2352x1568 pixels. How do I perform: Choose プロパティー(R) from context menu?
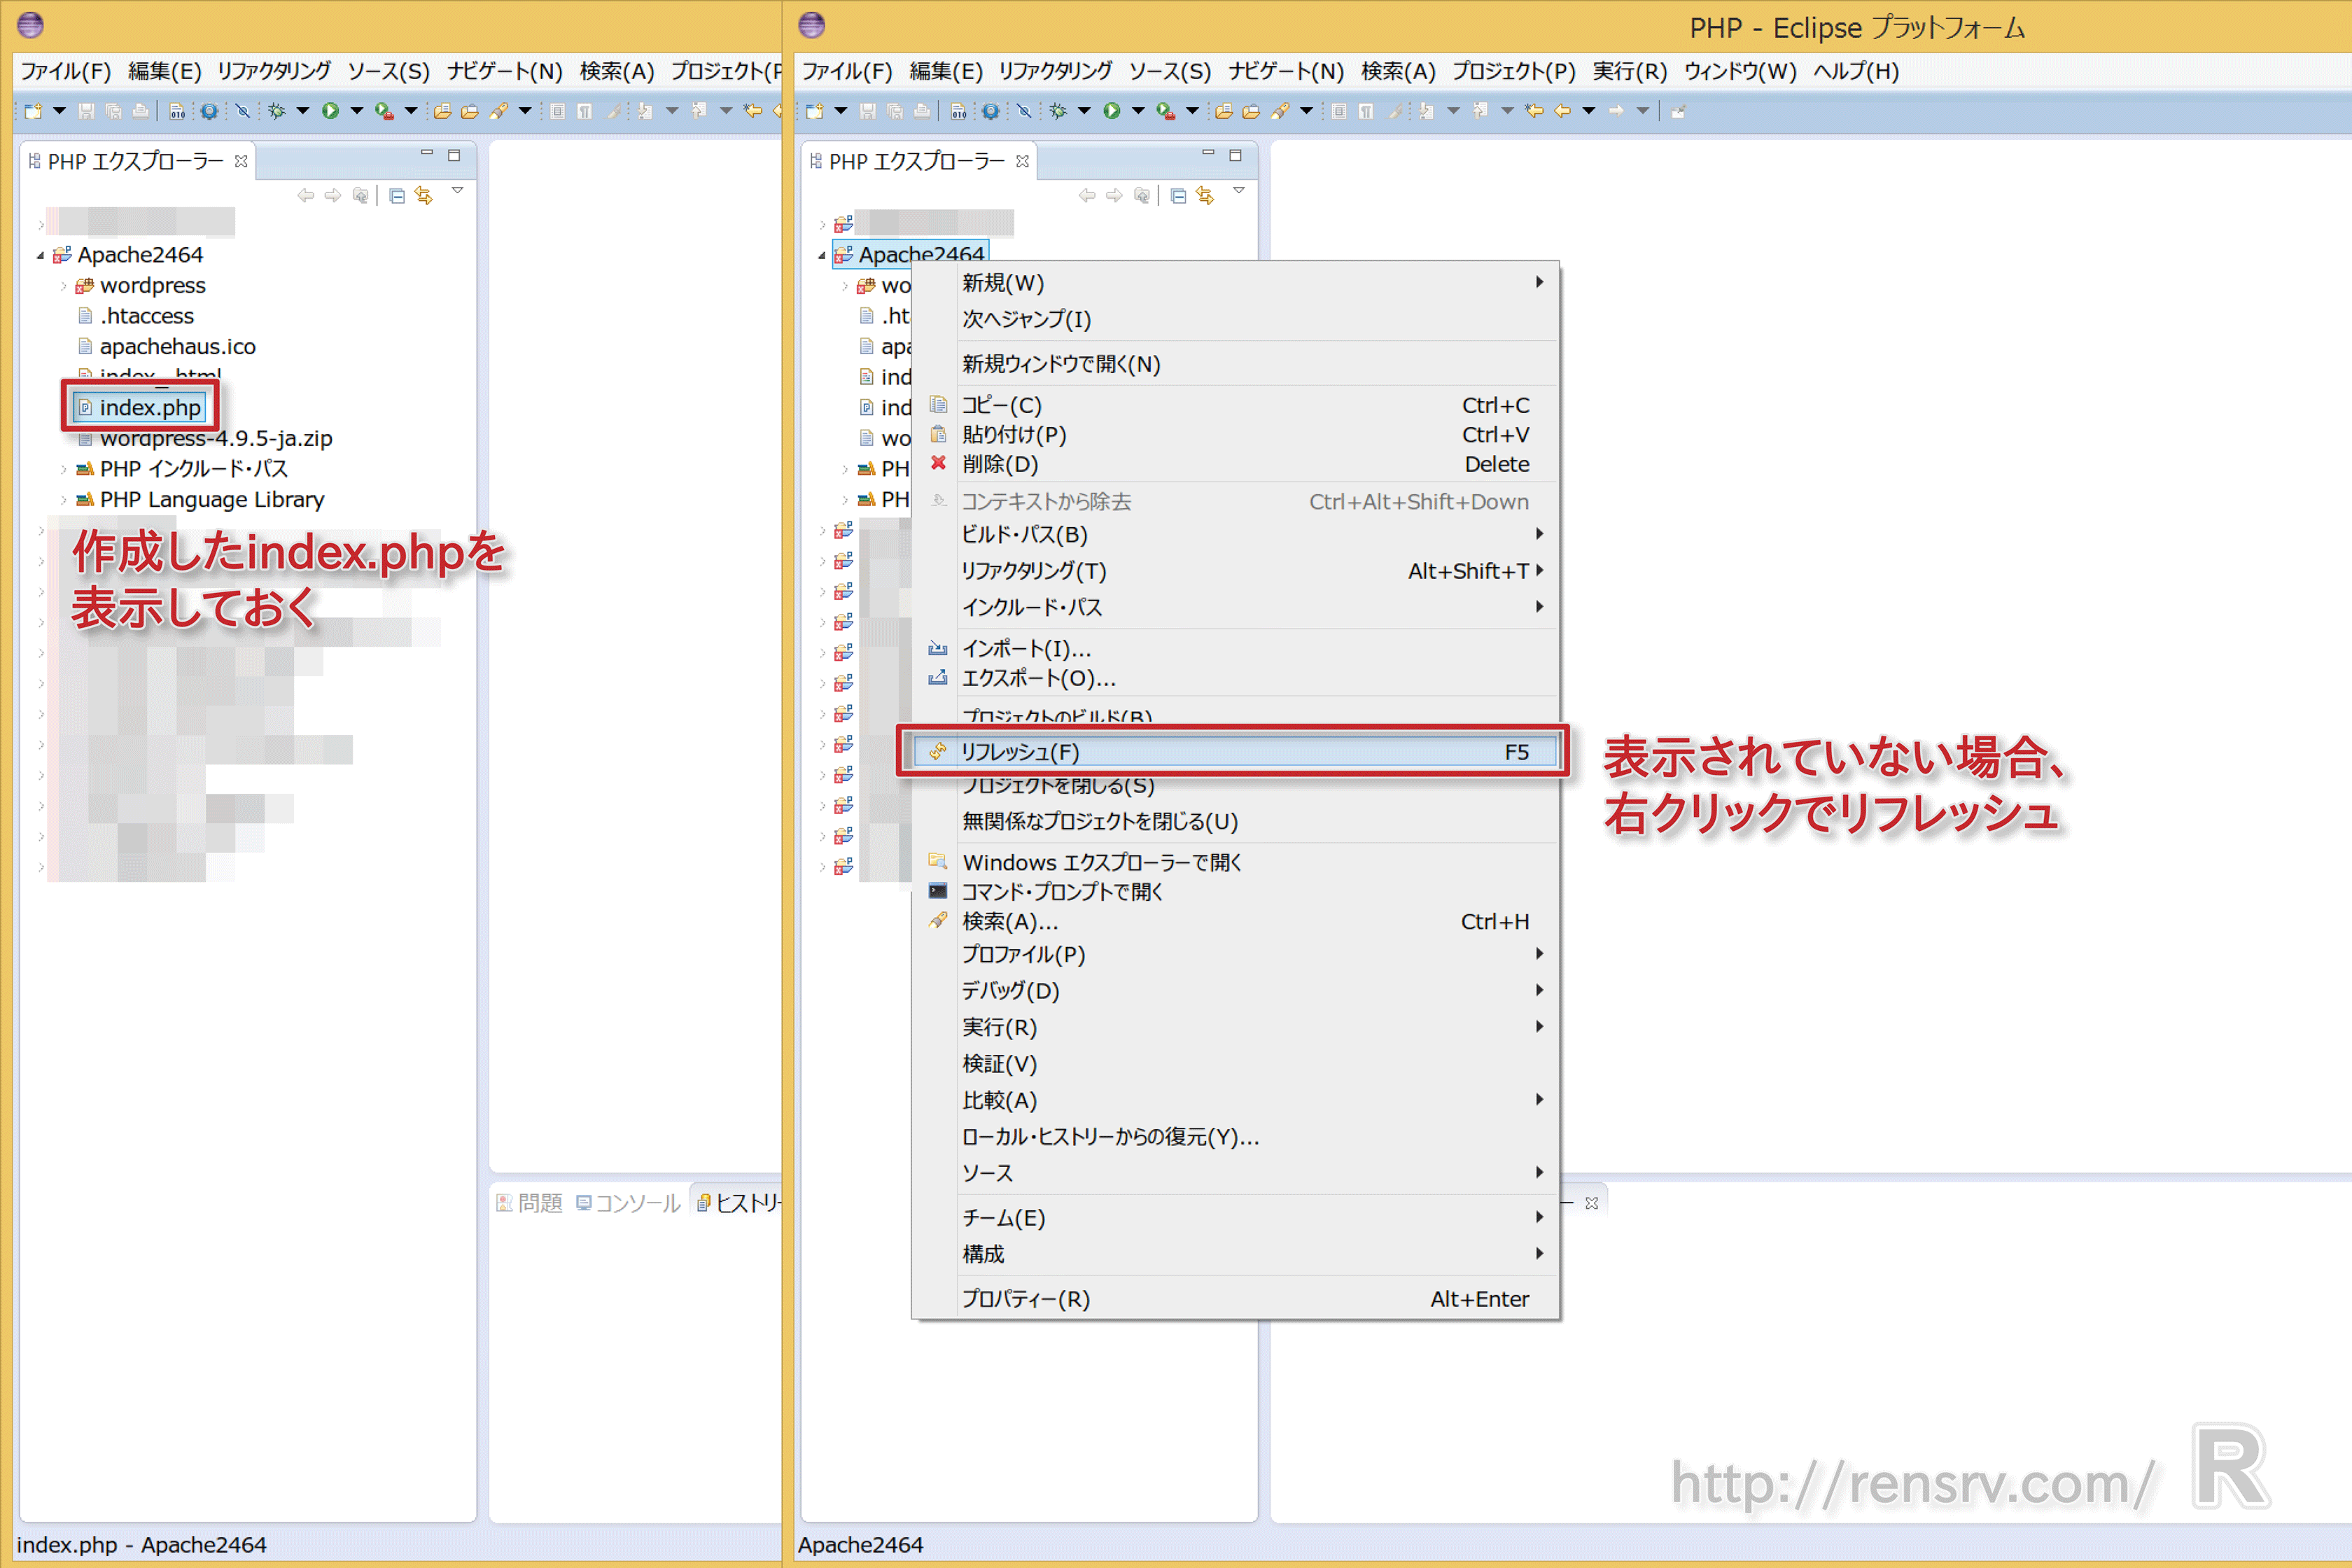tap(1025, 1299)
